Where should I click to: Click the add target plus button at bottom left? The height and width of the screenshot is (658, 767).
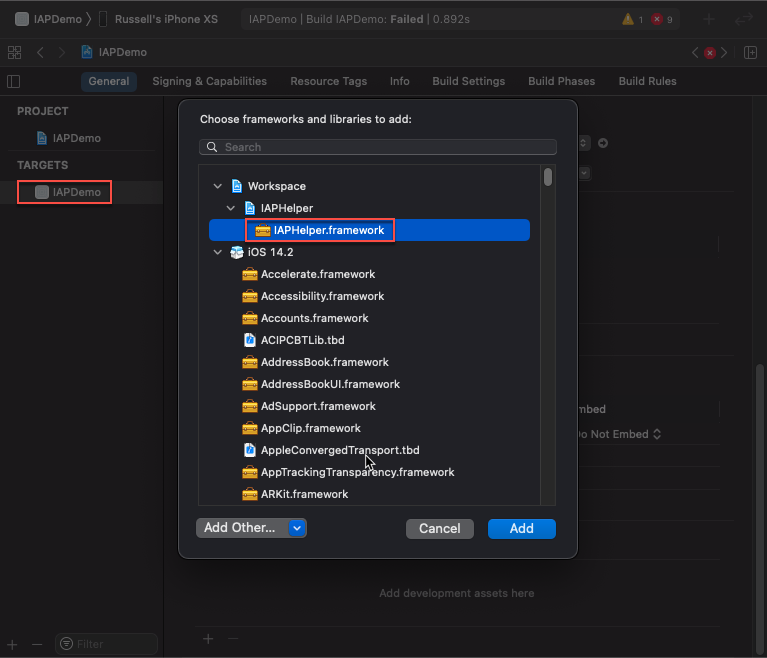(12, 644)
